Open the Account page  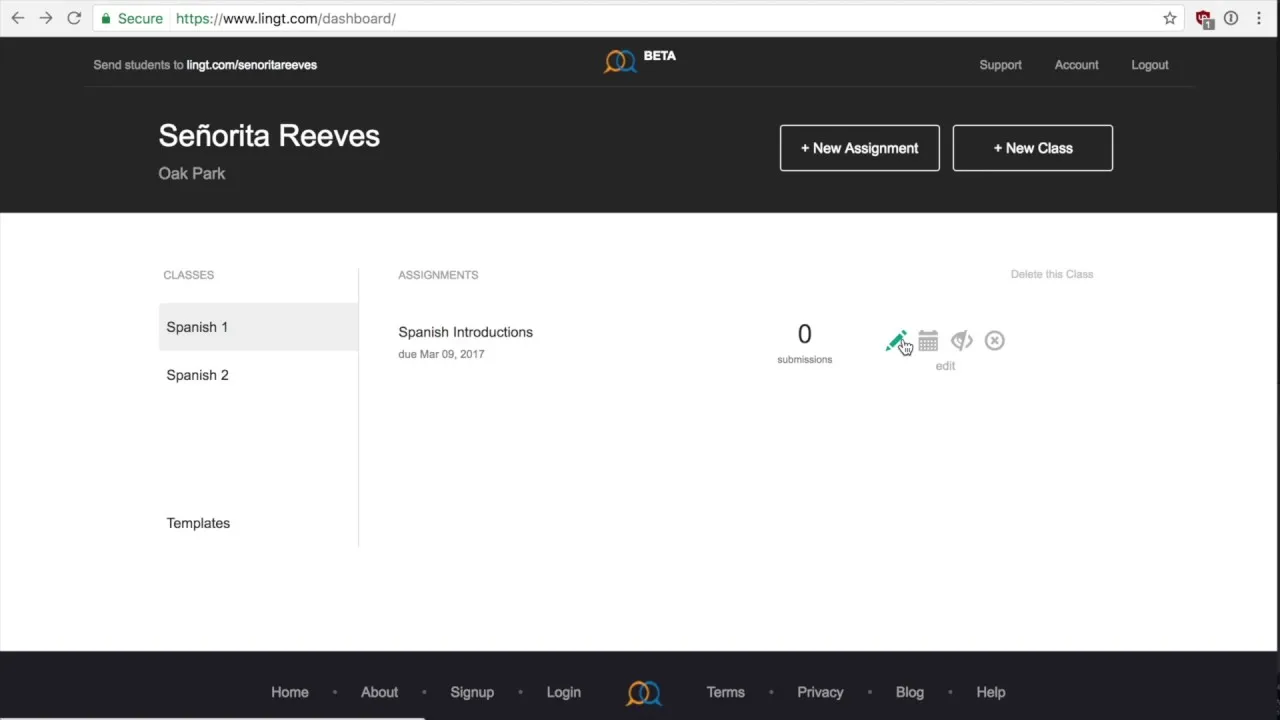pos(1076,65)
